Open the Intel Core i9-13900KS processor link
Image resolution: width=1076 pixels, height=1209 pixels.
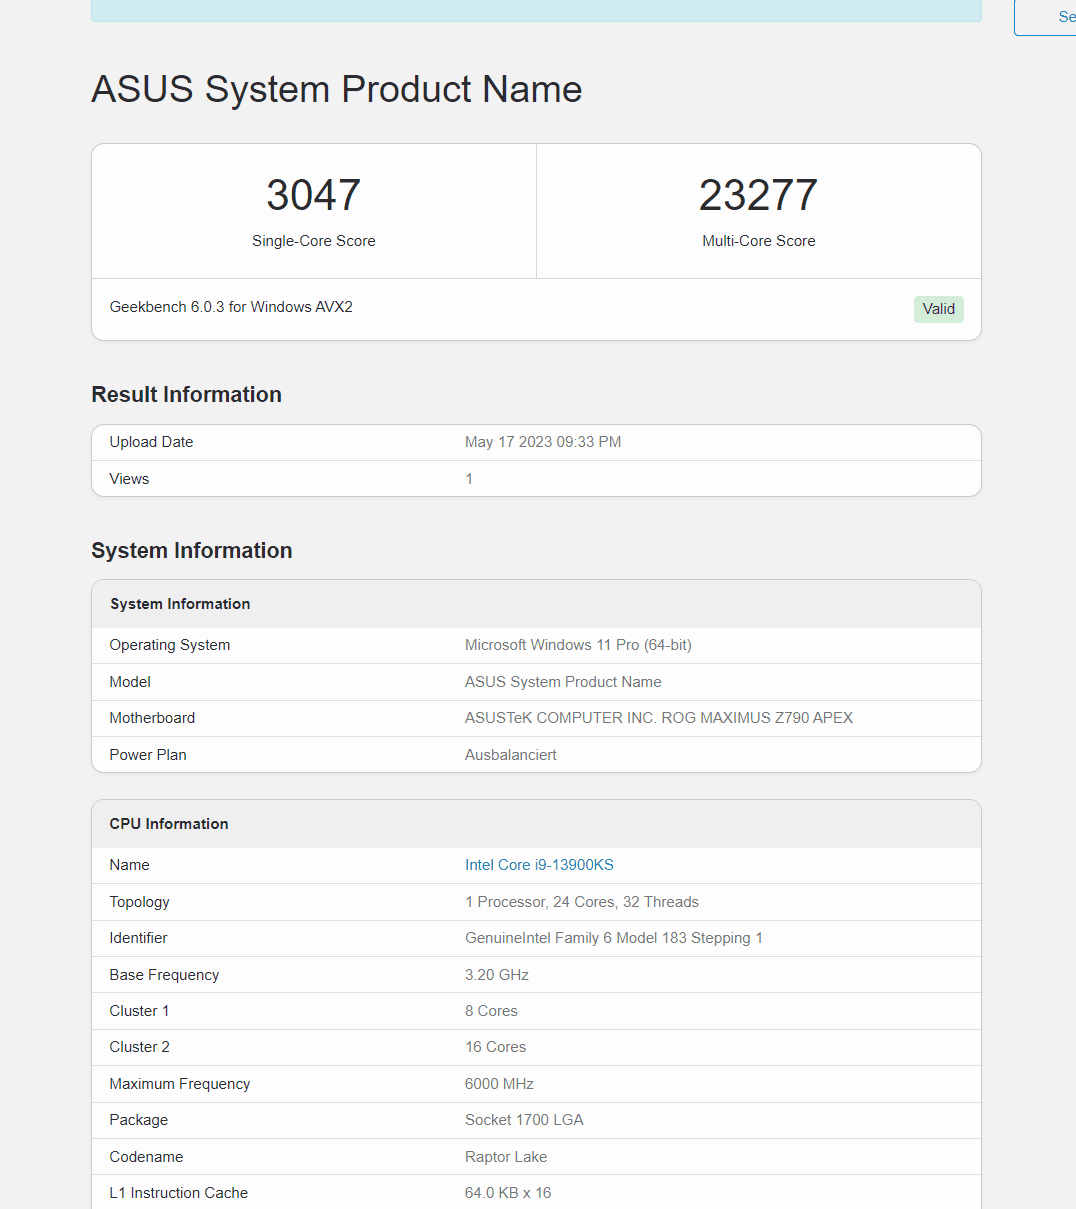539,865
